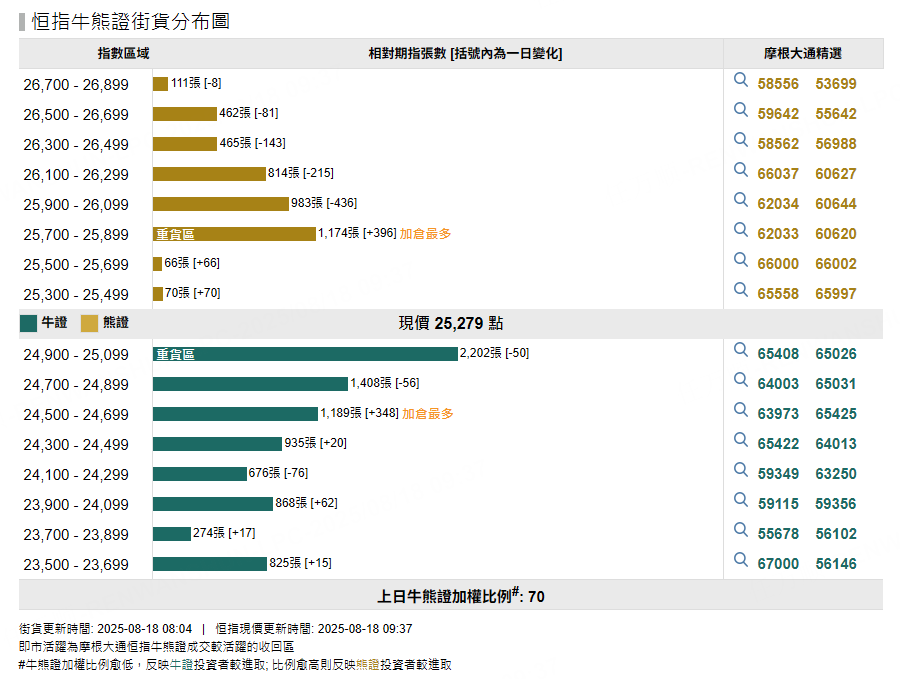Open bull warrant code 65026
The image size is (900, 679).
pyautogui.click(x=836, y=354)
